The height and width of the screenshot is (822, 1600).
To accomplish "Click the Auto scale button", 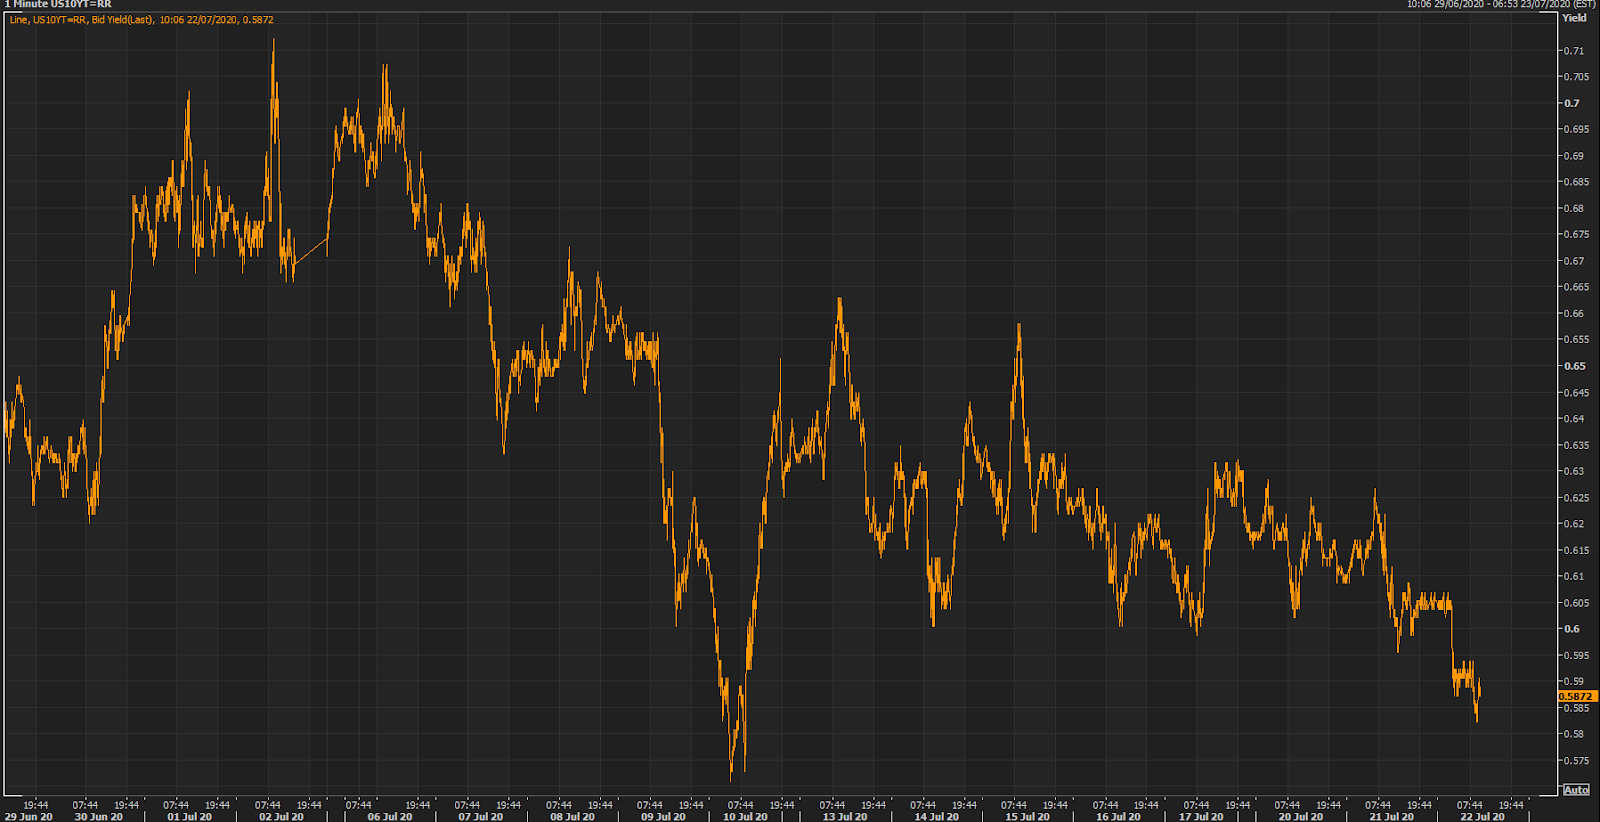I will click(x=1576, y=790).
